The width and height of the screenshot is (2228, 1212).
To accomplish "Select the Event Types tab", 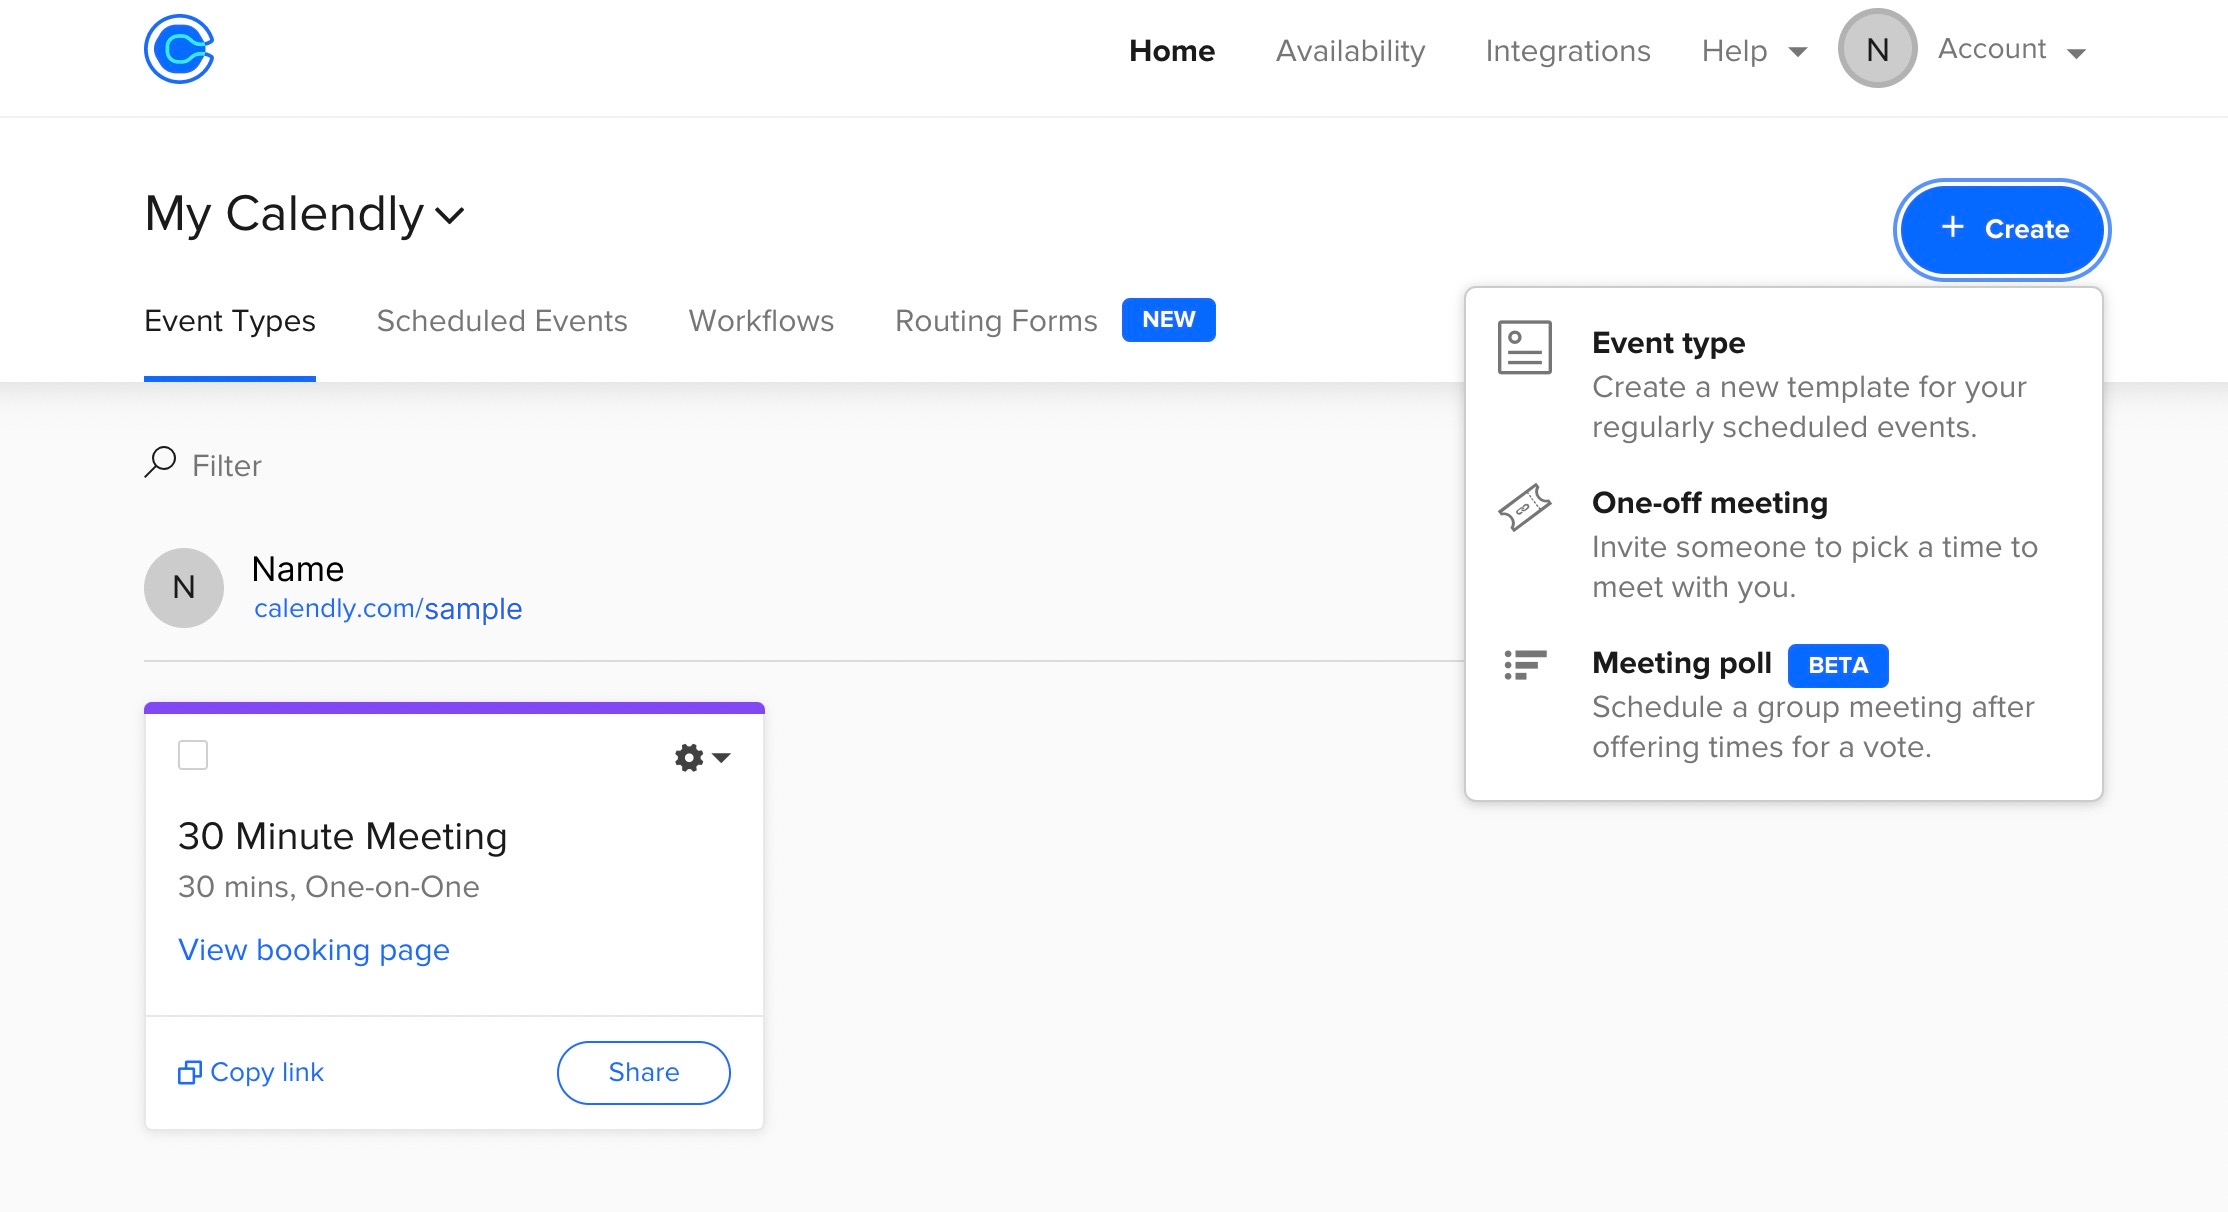I will pos(230,321).
